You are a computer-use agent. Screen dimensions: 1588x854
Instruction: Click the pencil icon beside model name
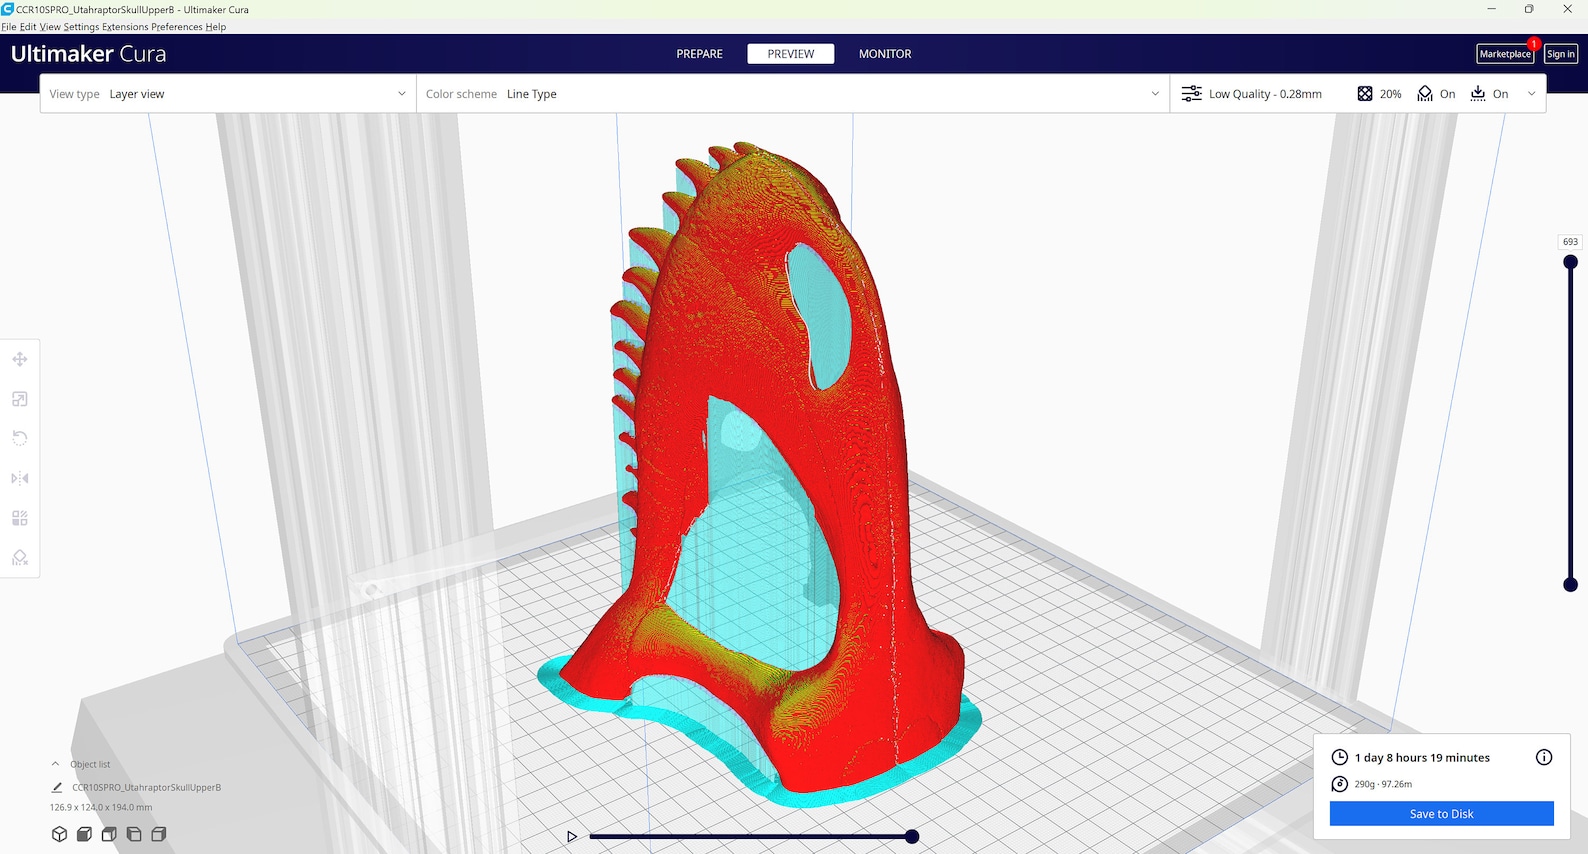pyautogui.click(x=57, y=788)
